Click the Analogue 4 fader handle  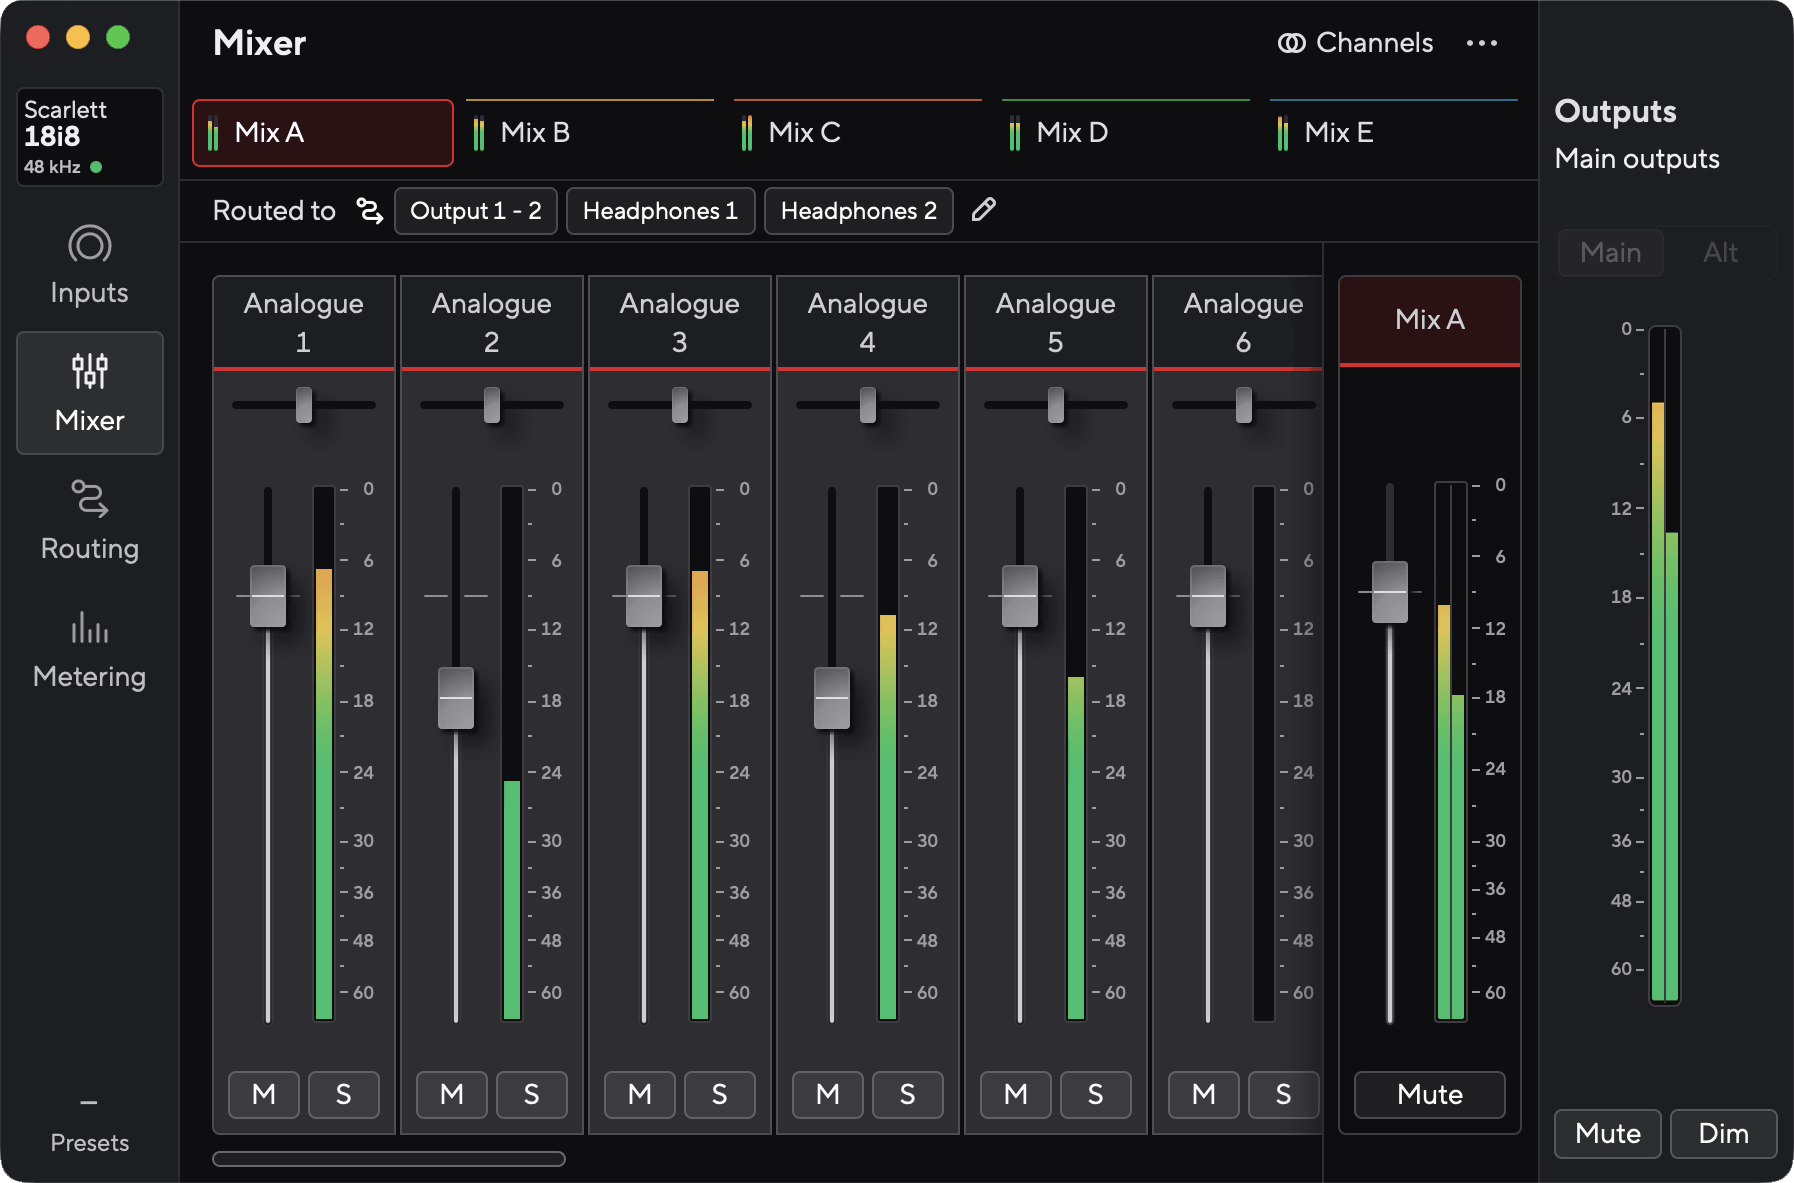832,698
